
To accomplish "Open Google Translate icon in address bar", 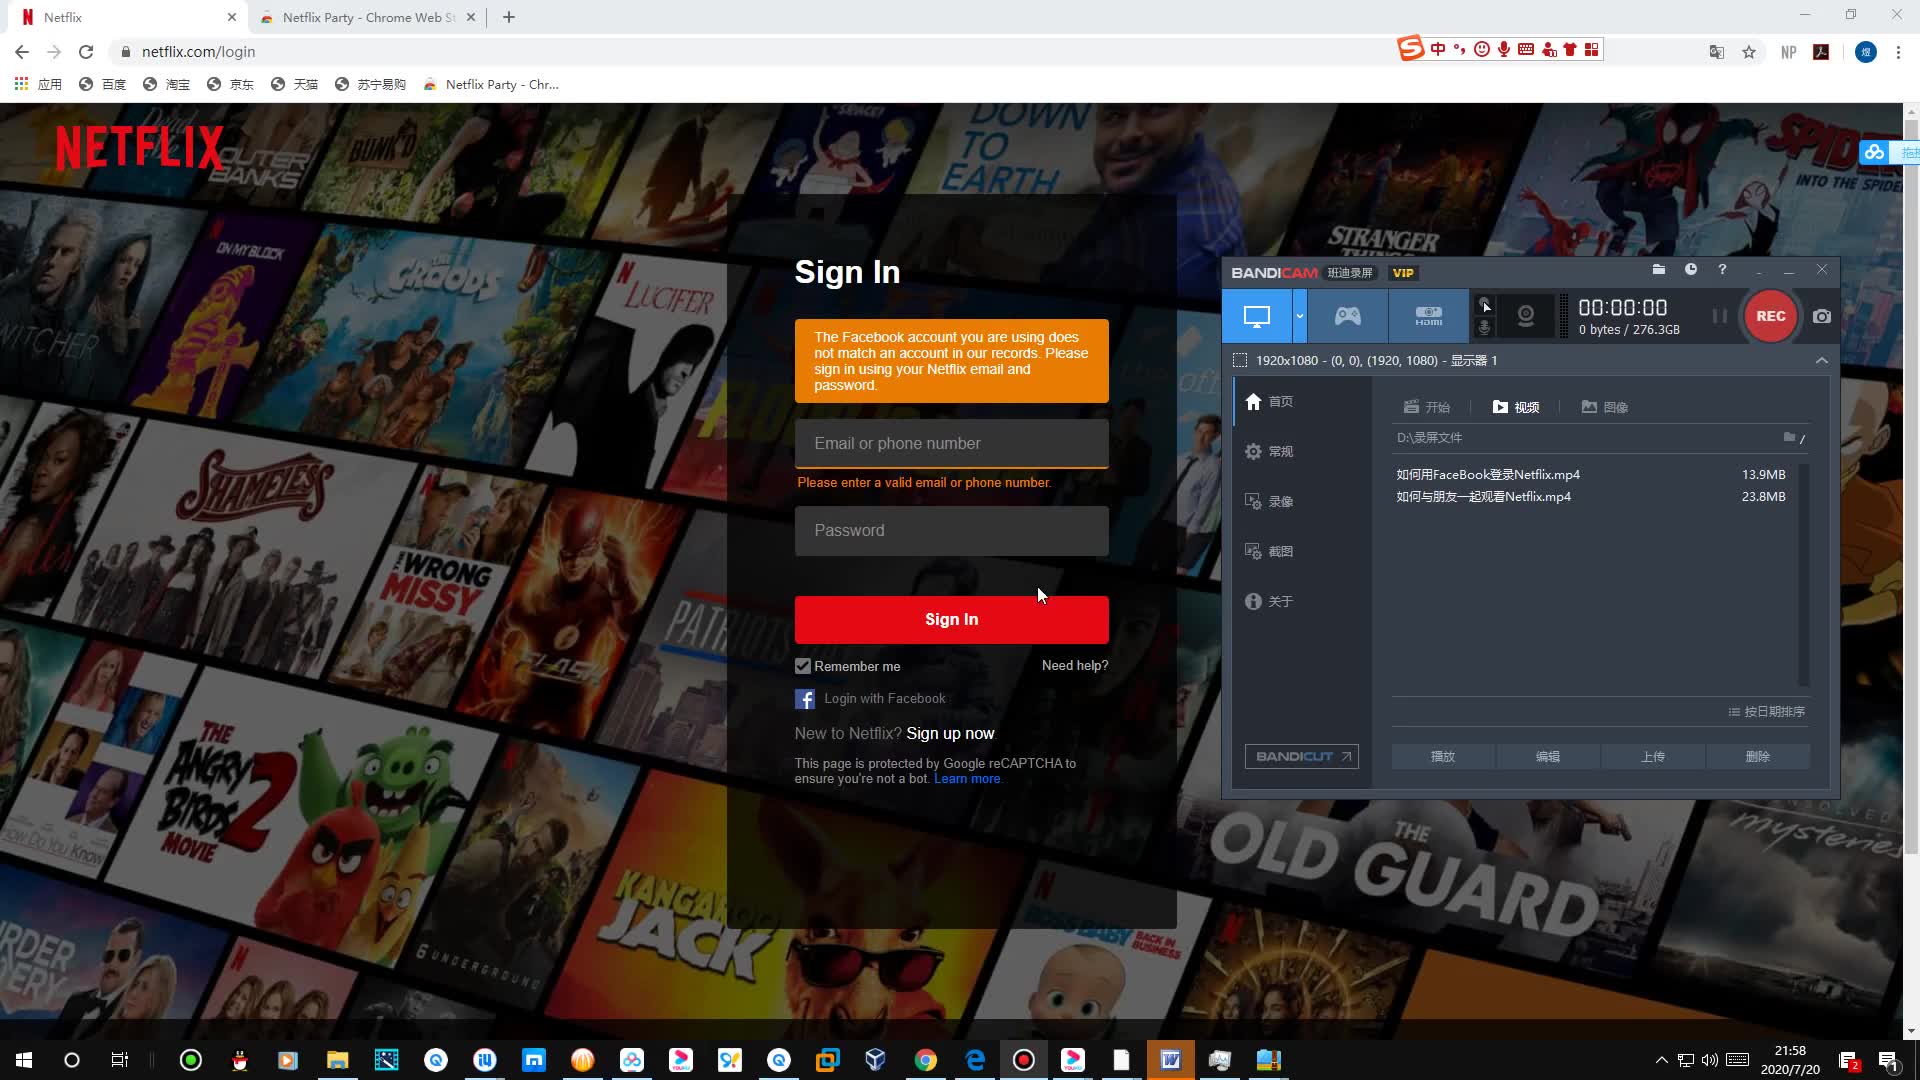I will [1717, 52].
